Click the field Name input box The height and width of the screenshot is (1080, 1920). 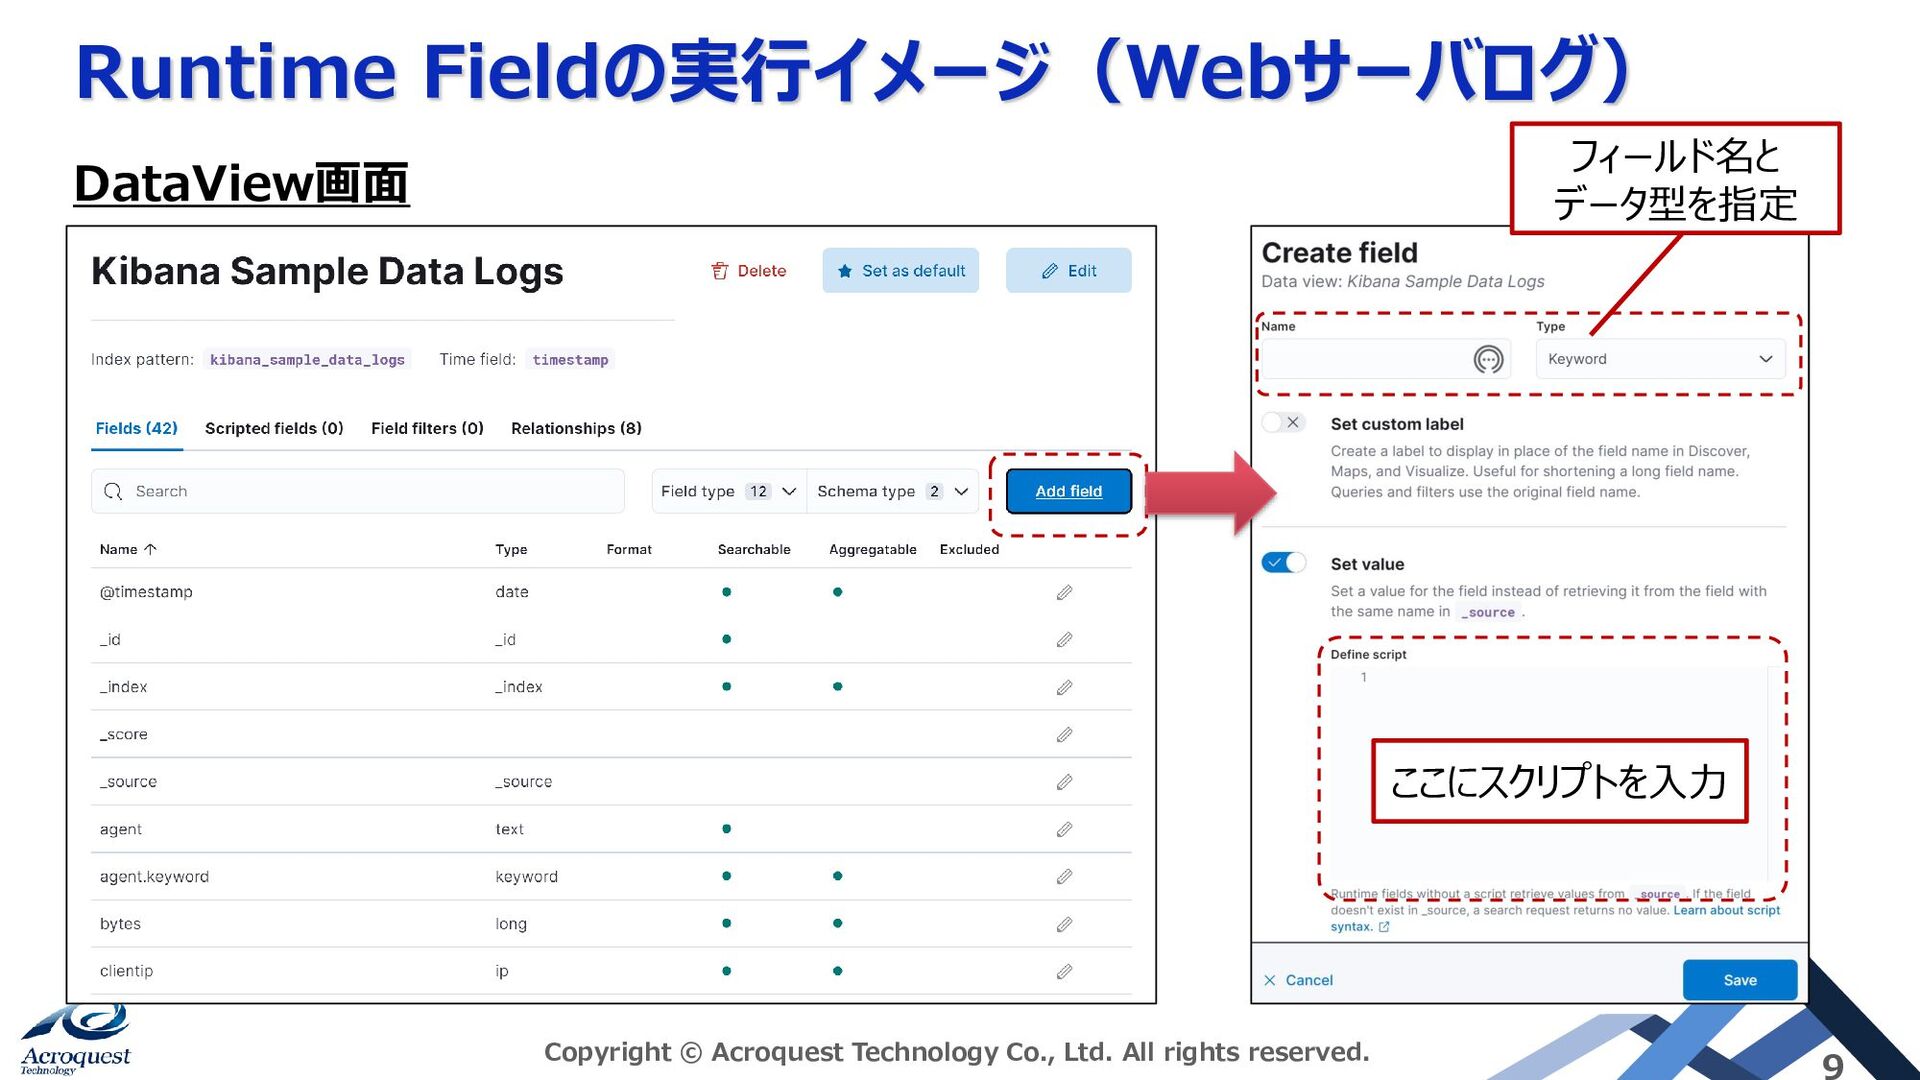pyautogui.click(x=1385, y=359)
